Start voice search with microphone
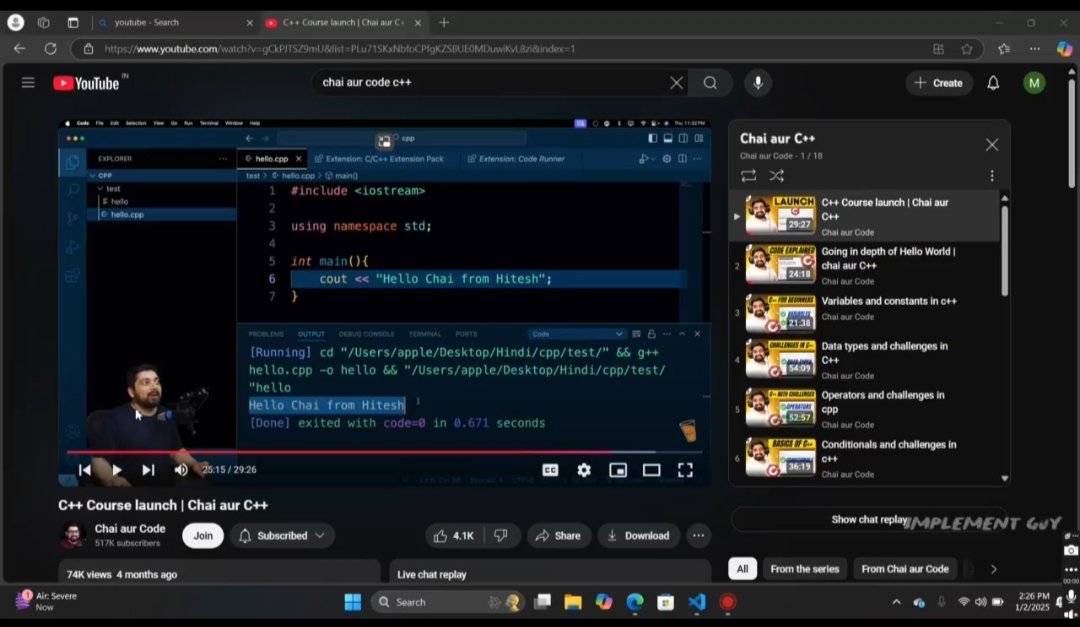The image size is (1080, 627). 758,83
